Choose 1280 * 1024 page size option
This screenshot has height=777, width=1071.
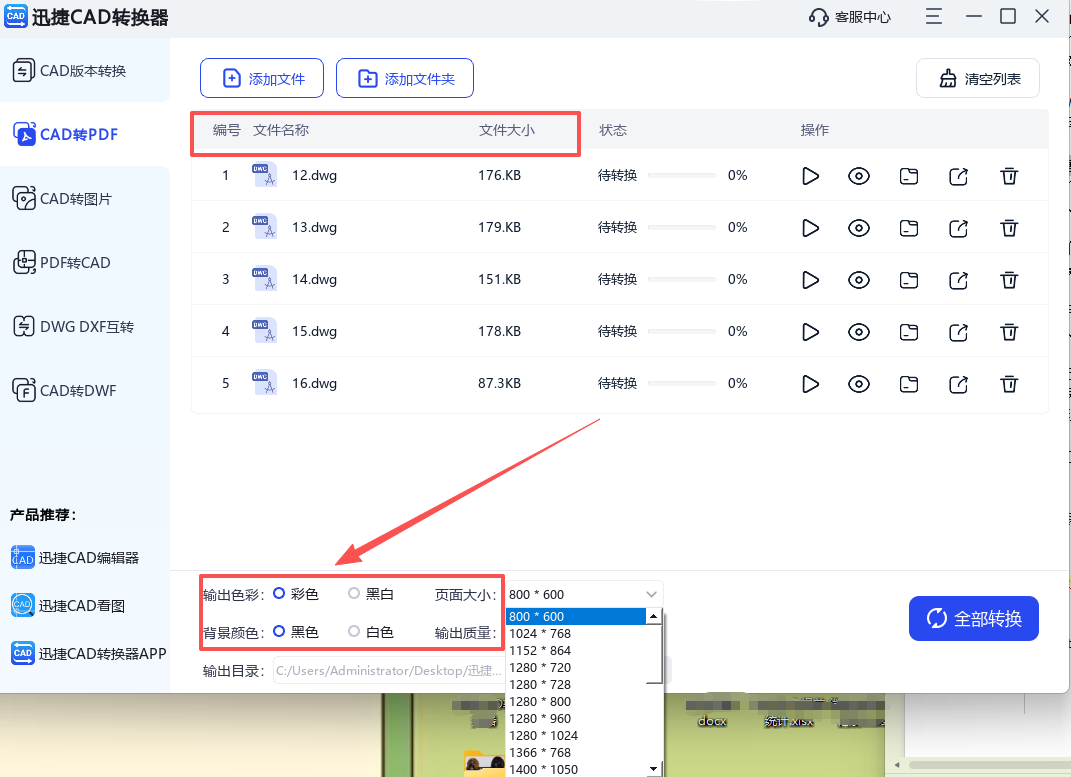(576, 736)
